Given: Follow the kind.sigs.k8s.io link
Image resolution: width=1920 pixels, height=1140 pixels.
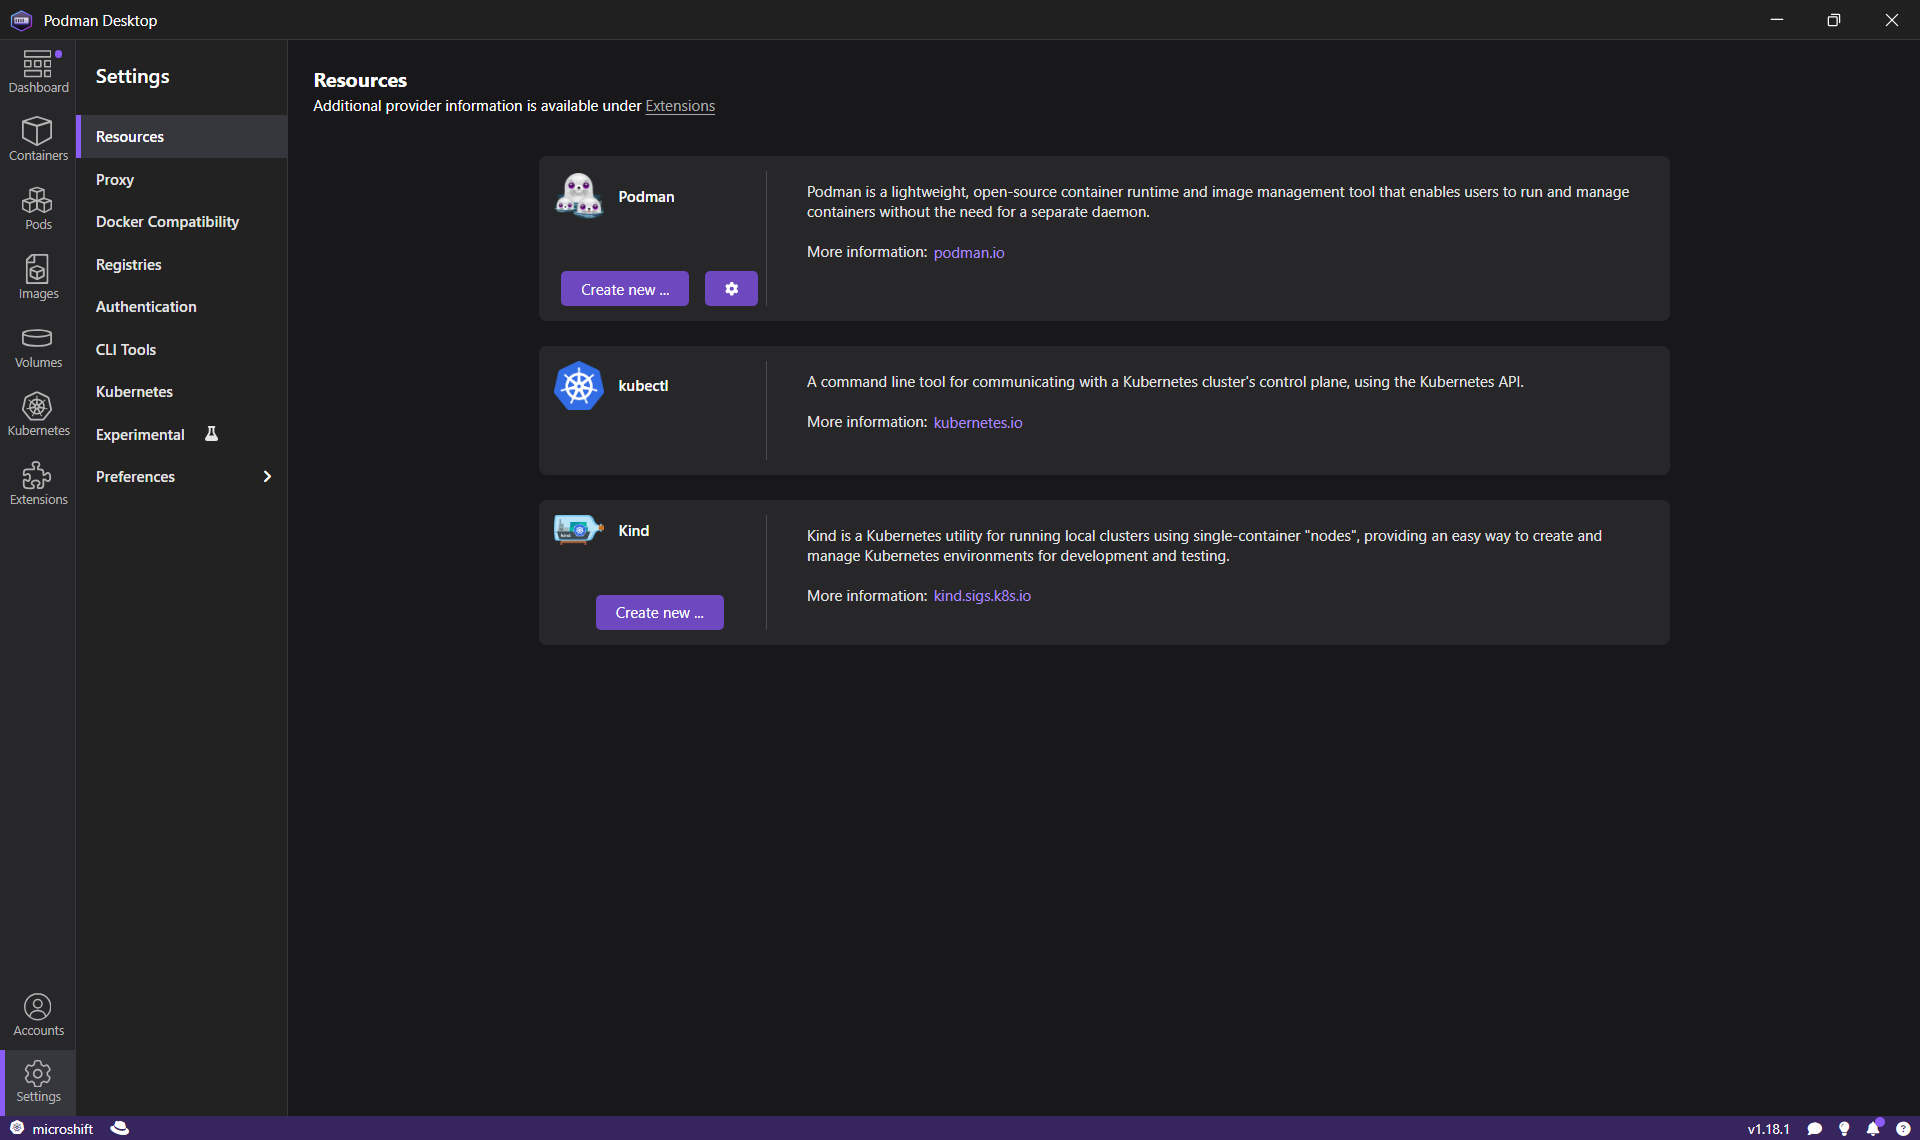Looking at the screenshot, I should [981, 596].
